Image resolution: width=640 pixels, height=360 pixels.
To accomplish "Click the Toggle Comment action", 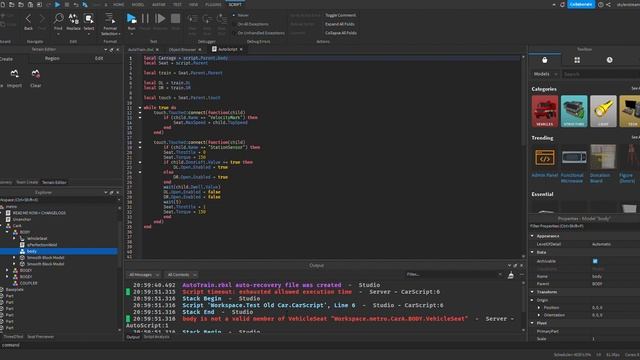I will coord(340,15).
